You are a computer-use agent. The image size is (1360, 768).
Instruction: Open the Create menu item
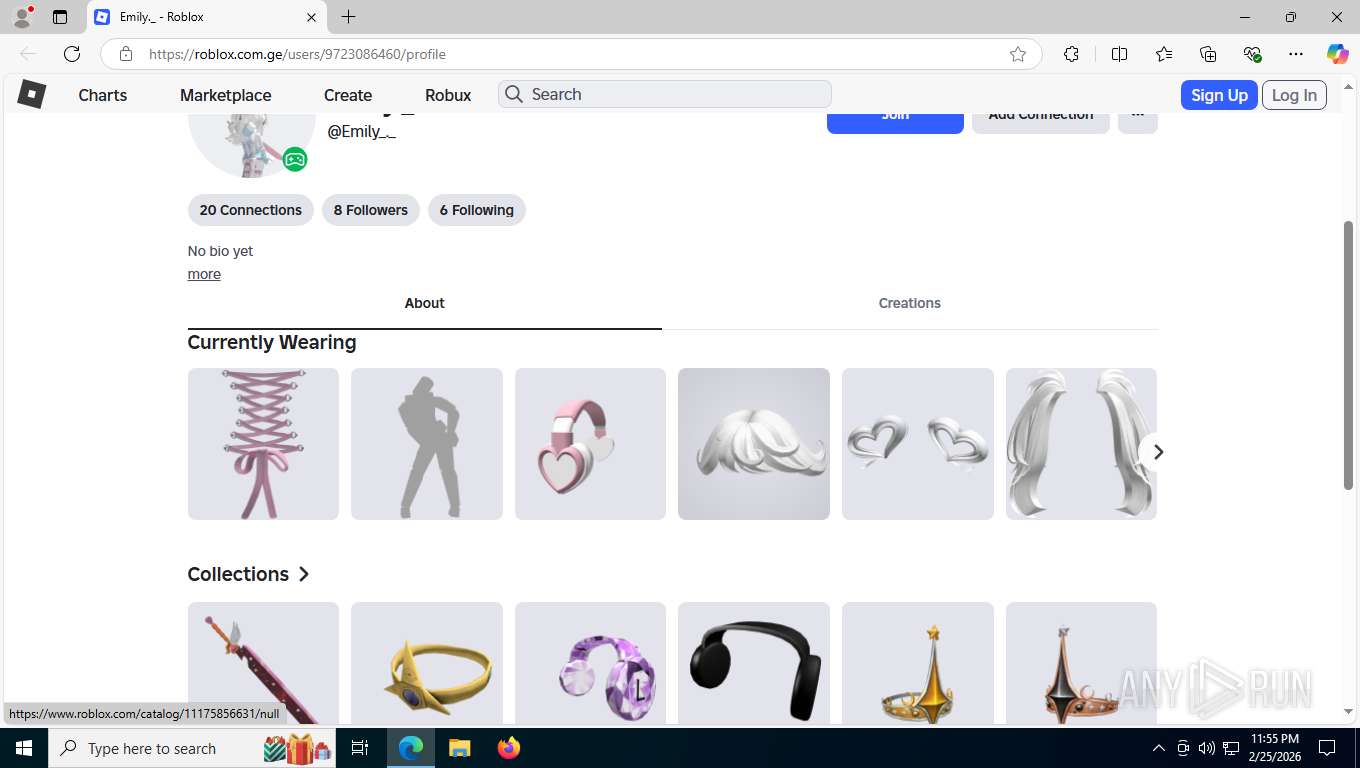click(348, 95)
